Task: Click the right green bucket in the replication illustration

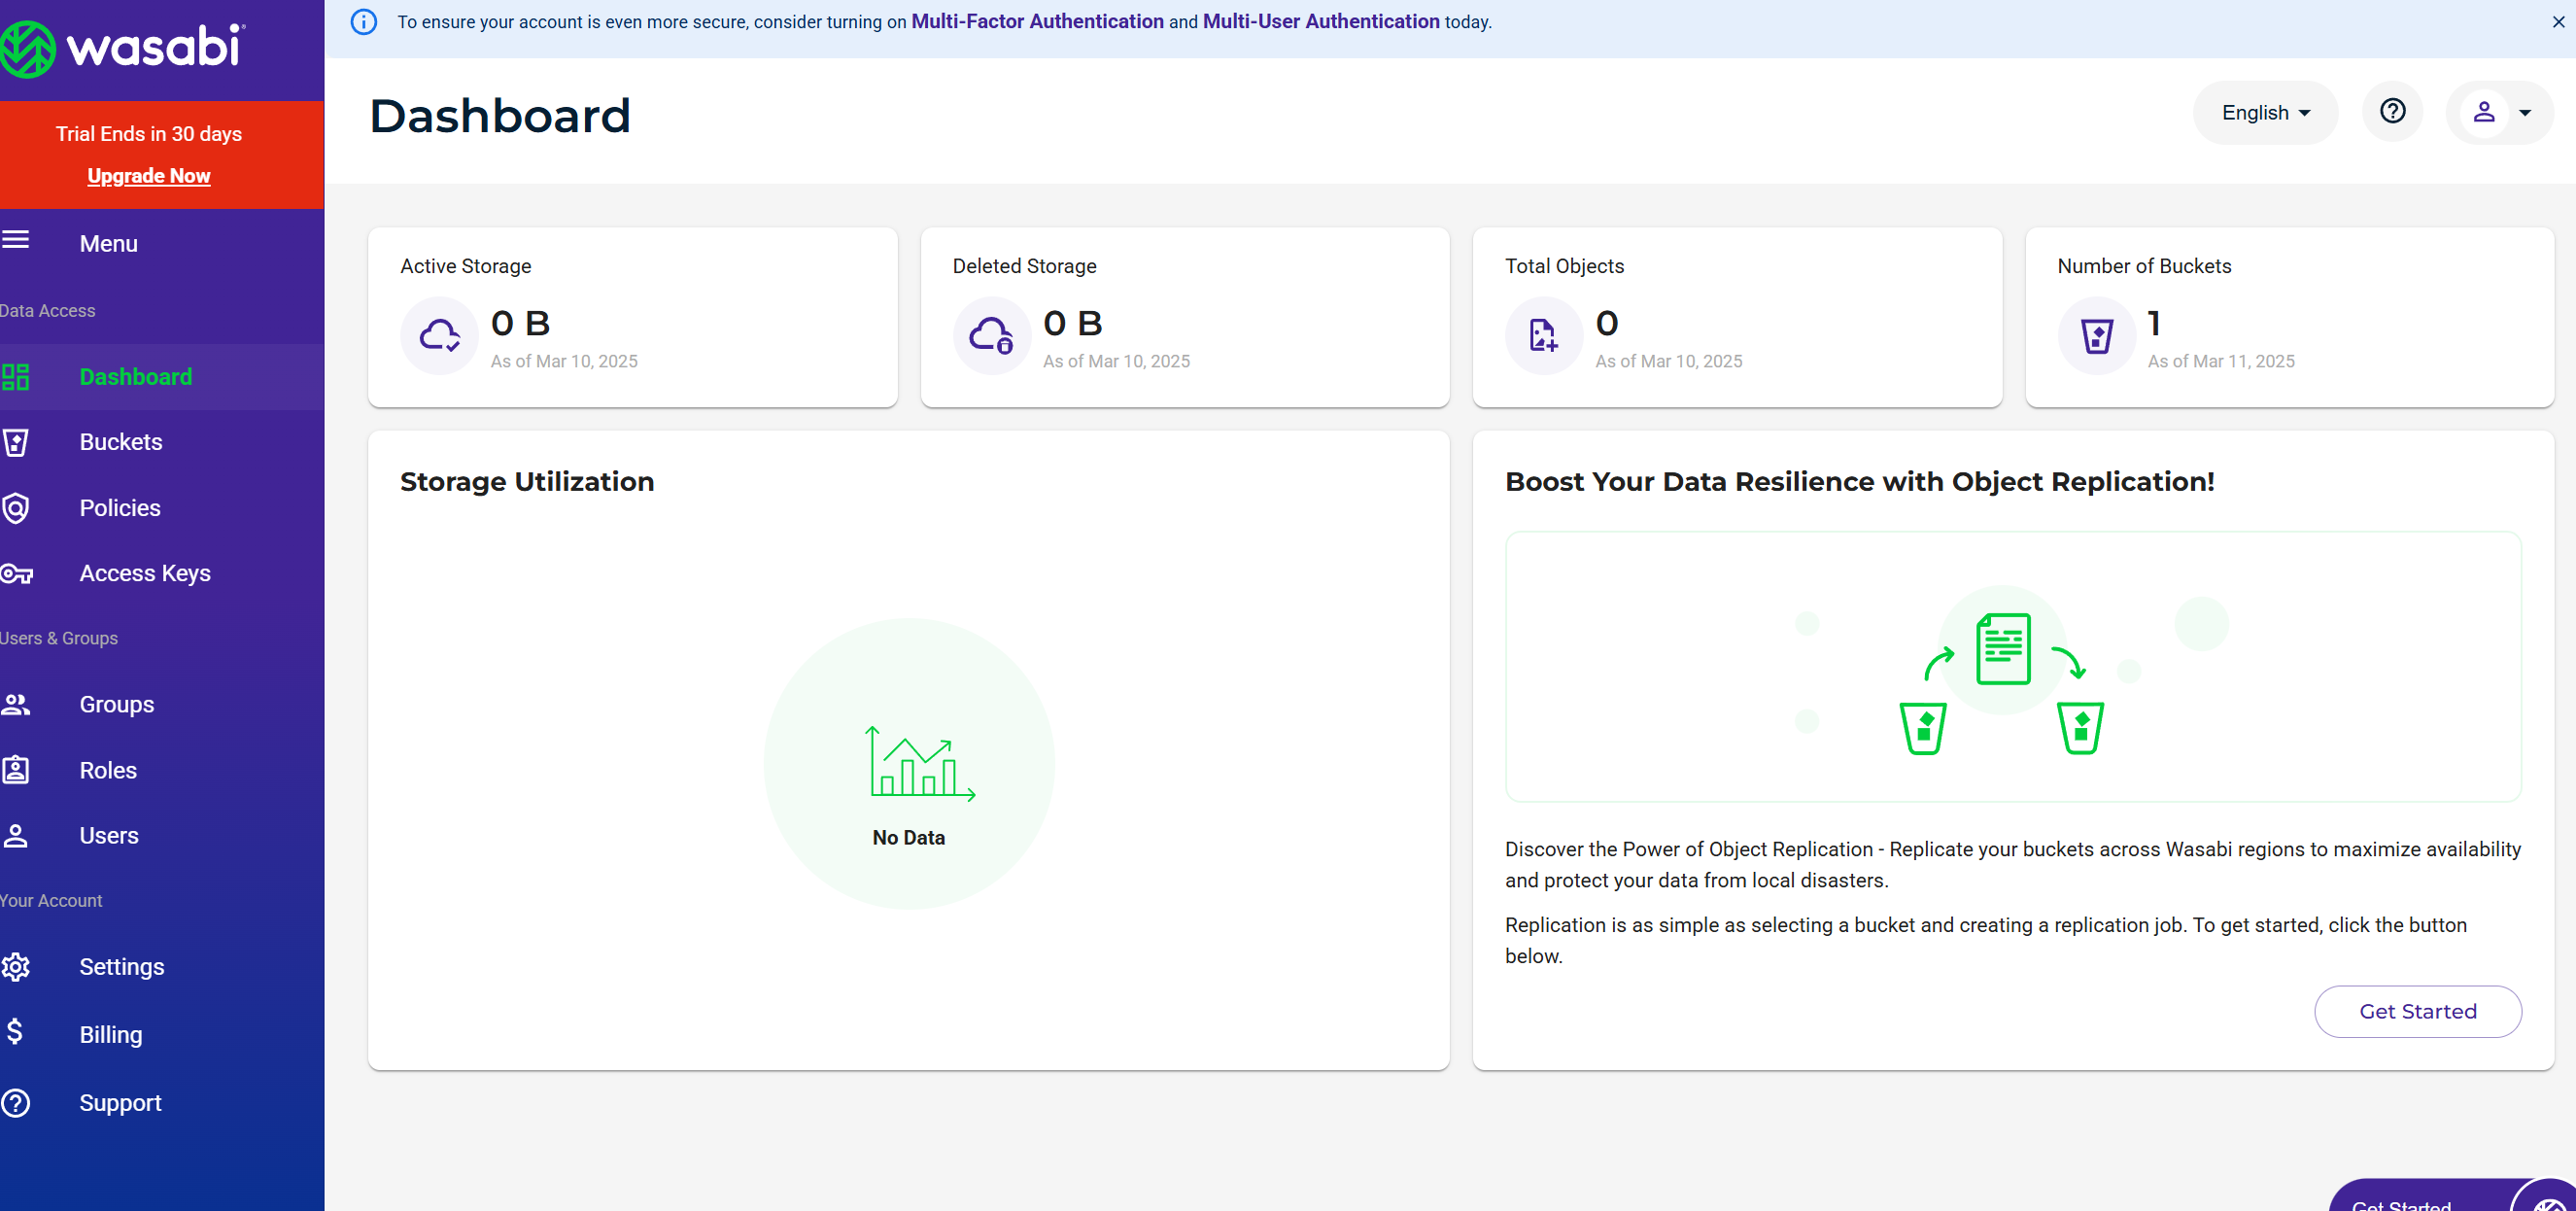Action: click(2081, 728)
